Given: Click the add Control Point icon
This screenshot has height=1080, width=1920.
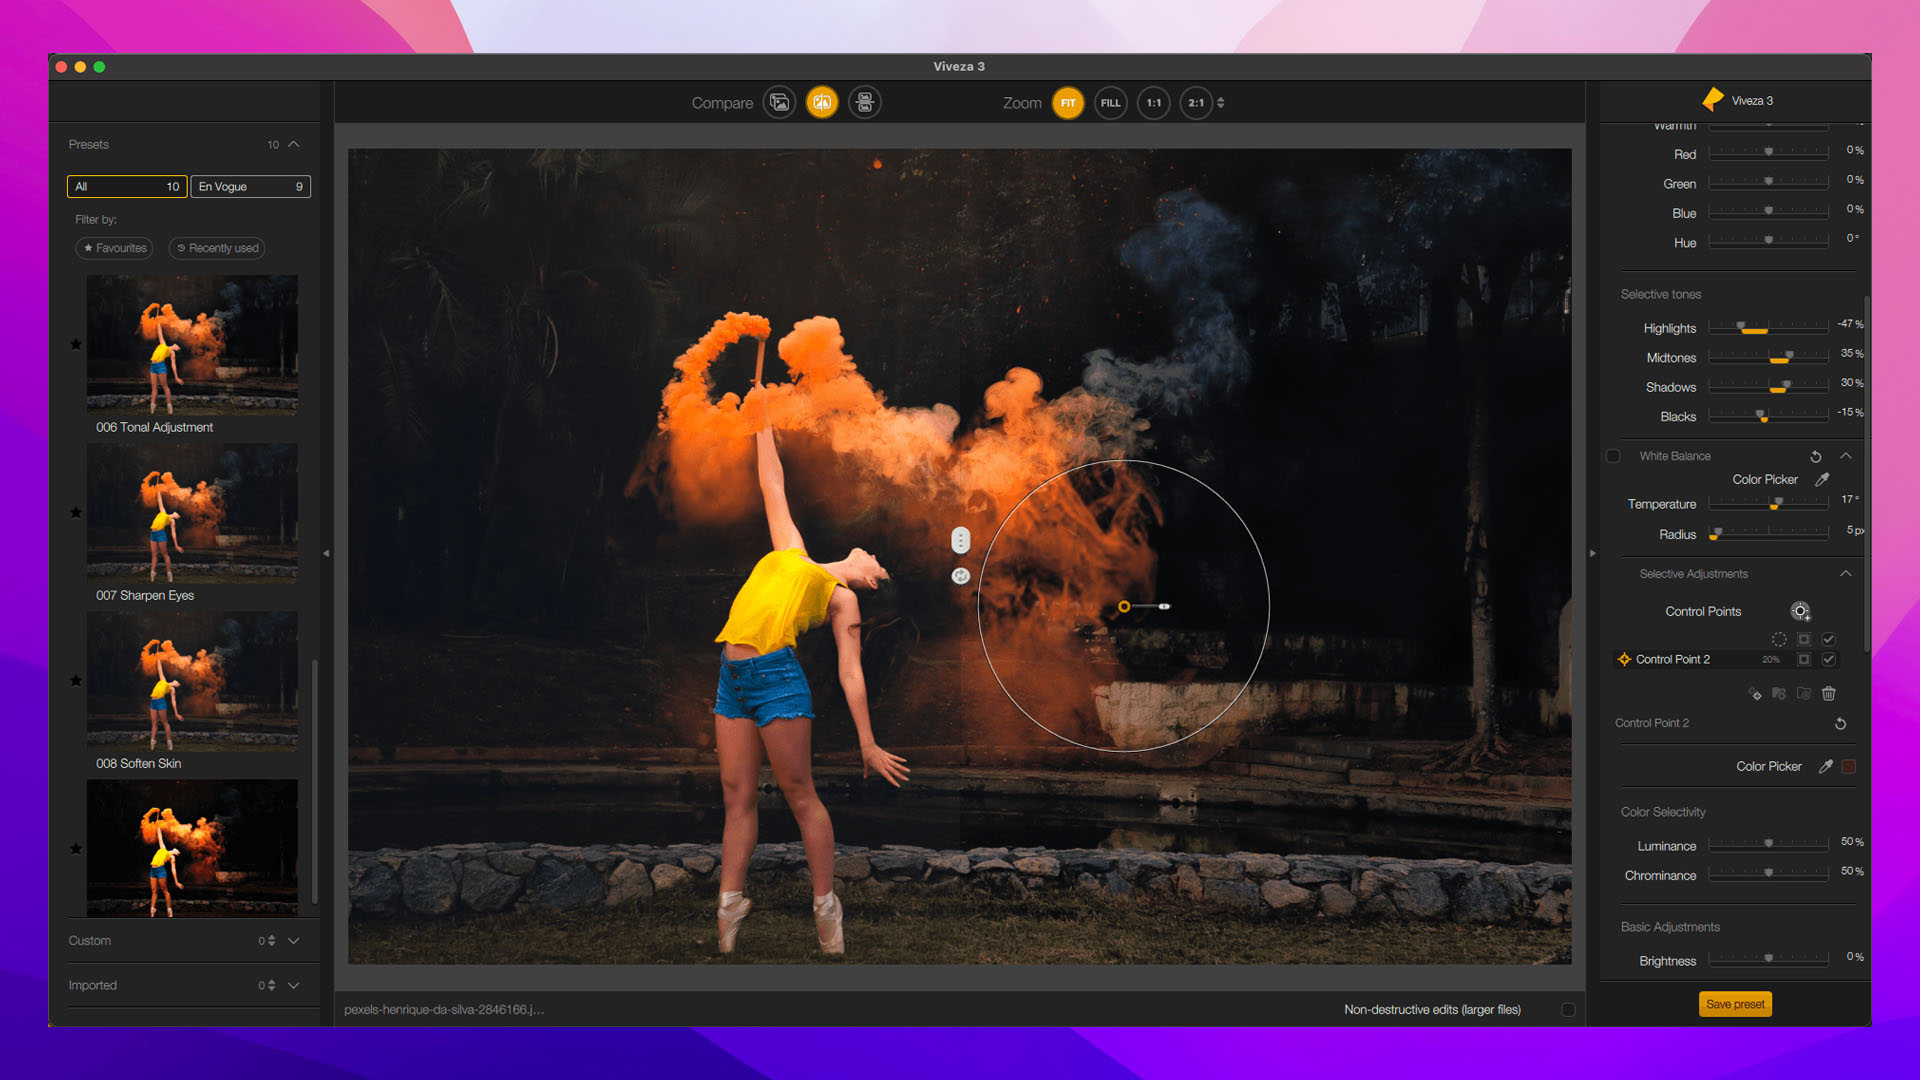Looking at the screenshot, I should click(x=1800, y=611).
